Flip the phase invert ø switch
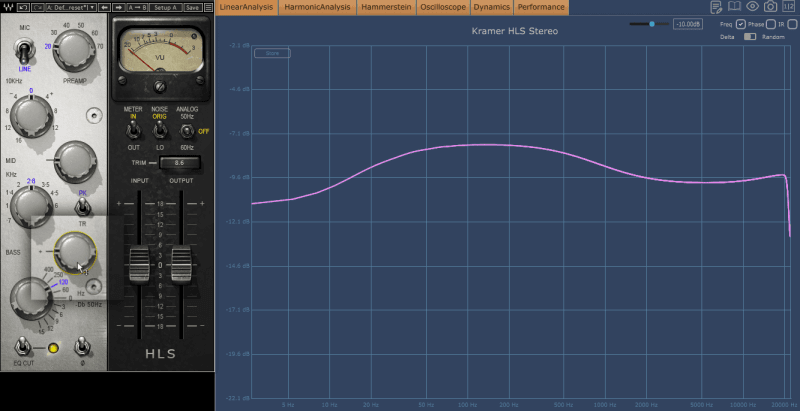Image resolution: width=800 pixels, height=411 pixels. click(82, 347)
